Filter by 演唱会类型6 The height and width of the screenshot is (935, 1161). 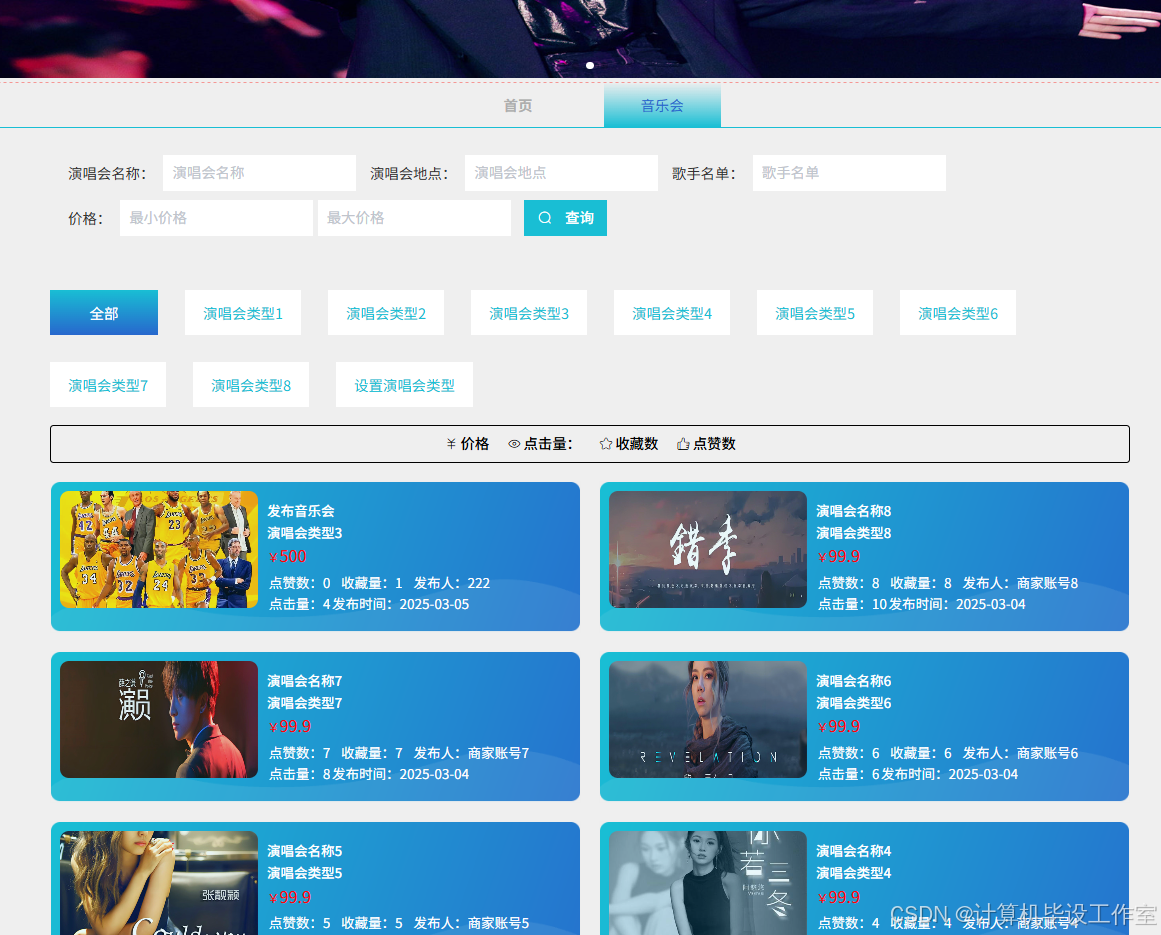[x=957, y=312]
